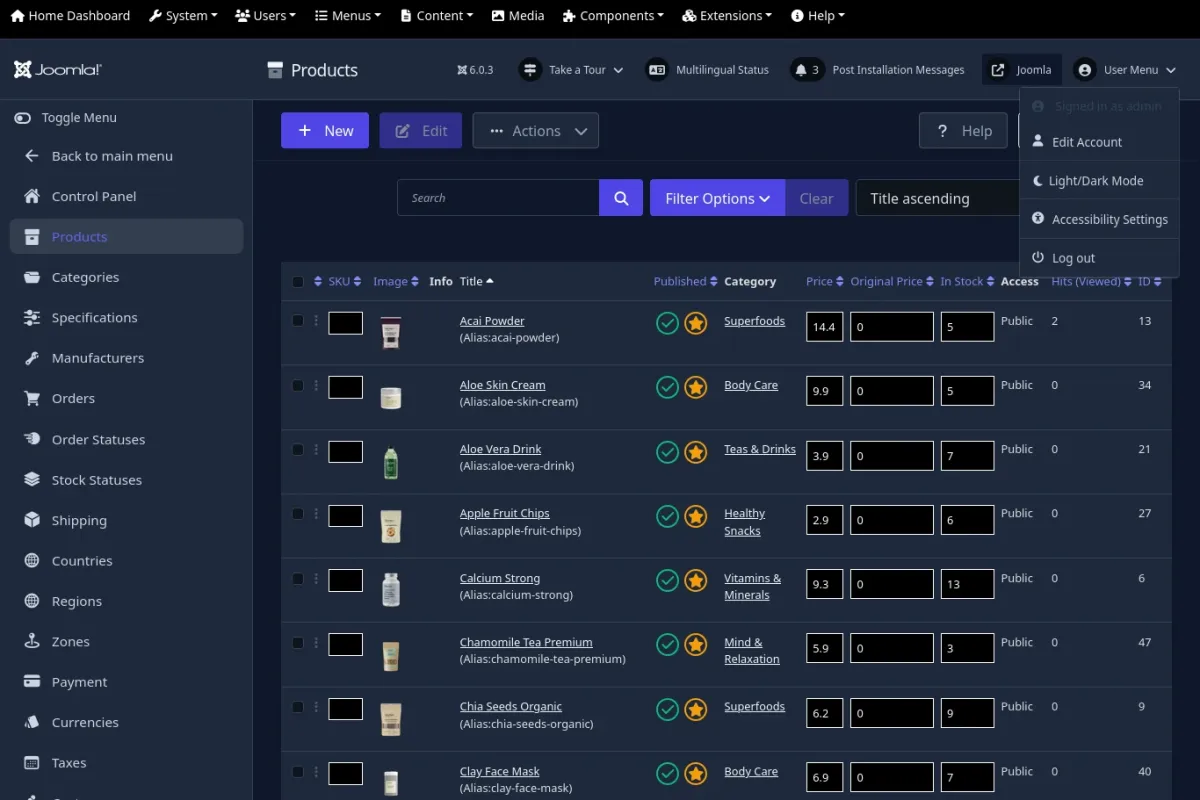
Task: Tick the checkbox for Acai Powder row
Action: coord(298,321)
